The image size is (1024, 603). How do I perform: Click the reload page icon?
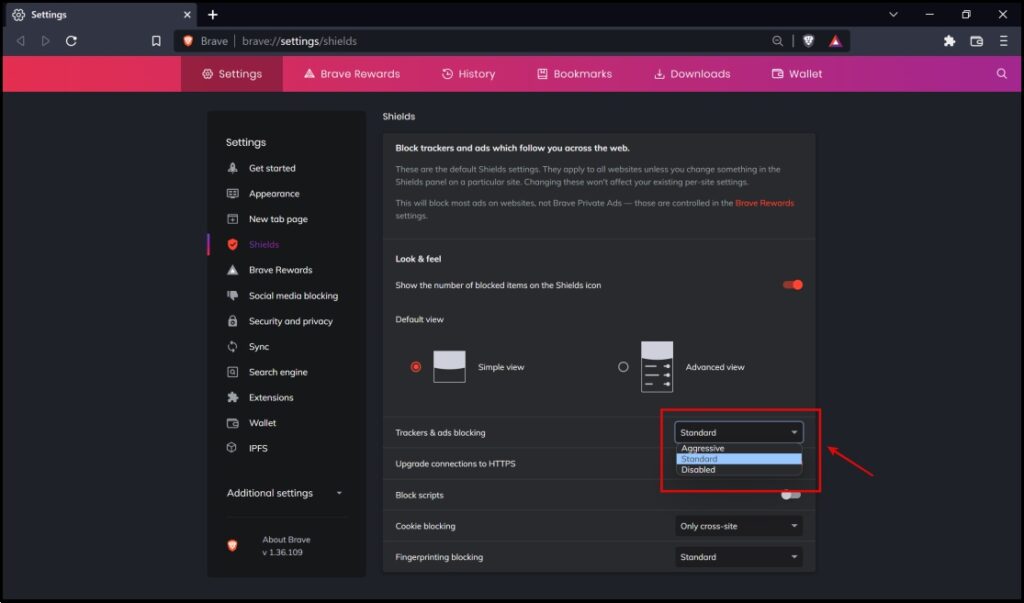pos(71,41)
